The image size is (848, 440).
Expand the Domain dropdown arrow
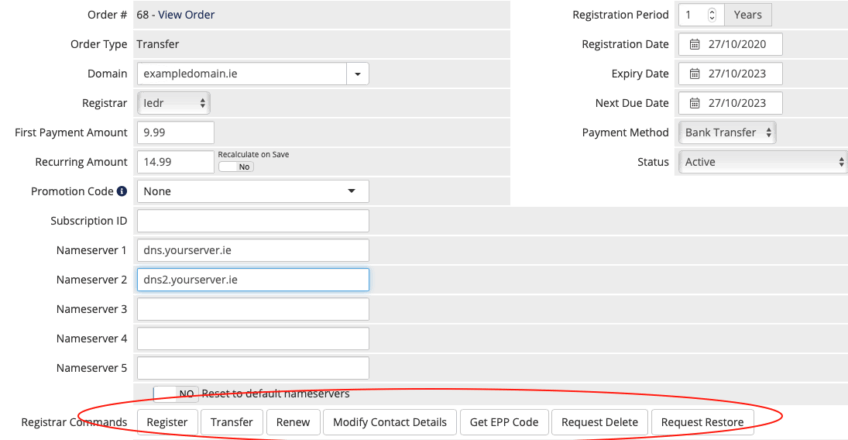[357, 74]
